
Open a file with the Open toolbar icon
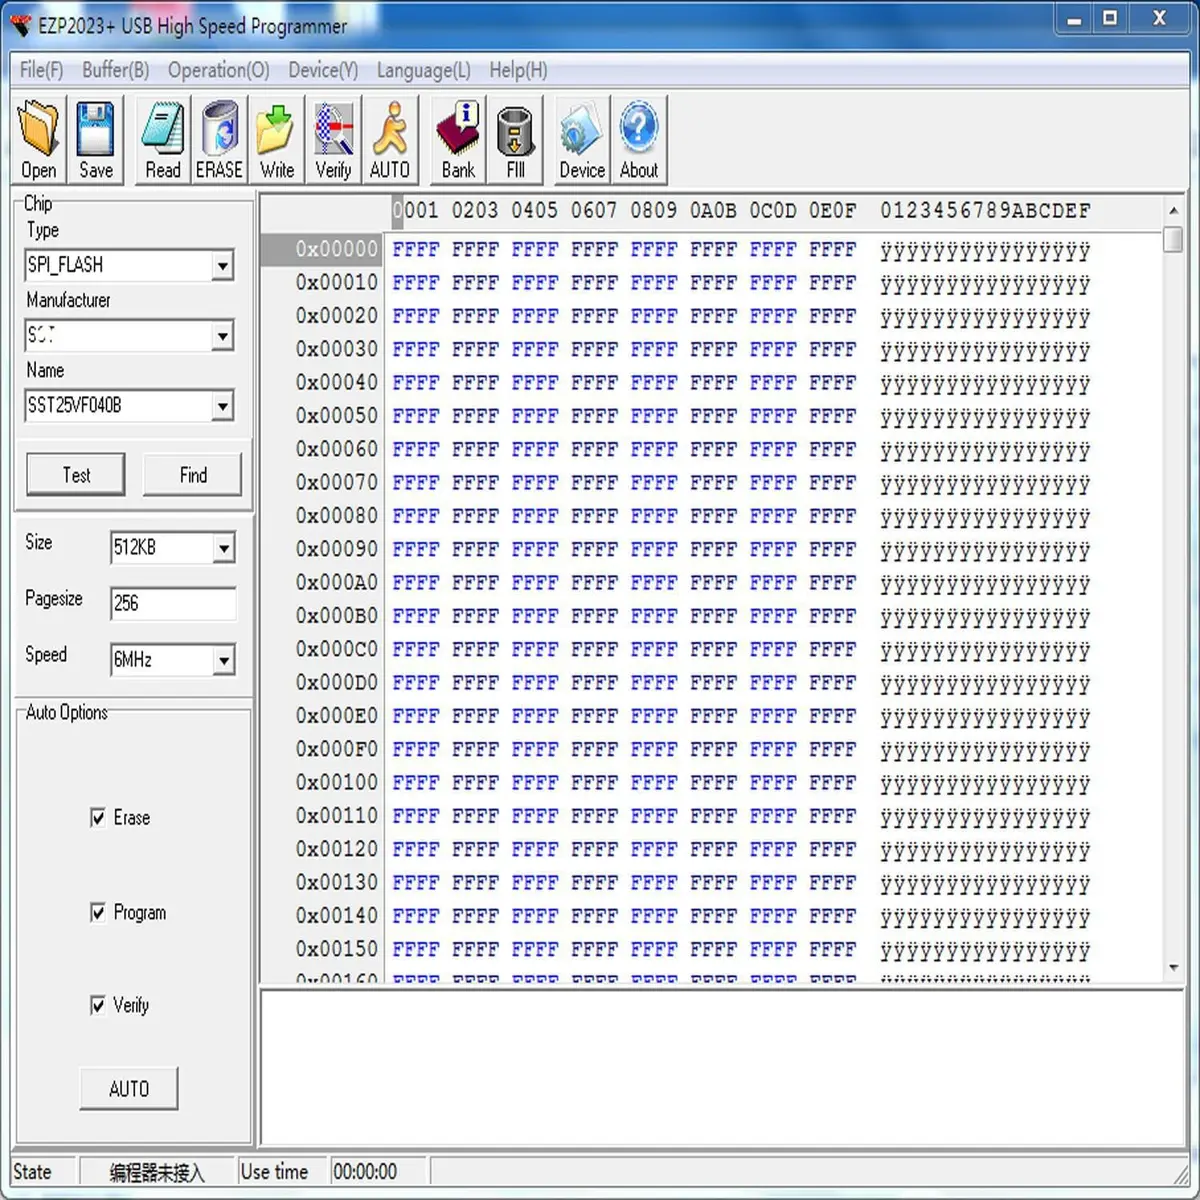coord(39,140)
